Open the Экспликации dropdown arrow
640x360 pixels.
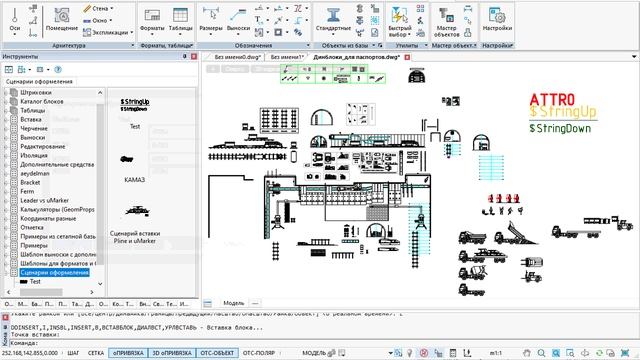pos(132,32)
